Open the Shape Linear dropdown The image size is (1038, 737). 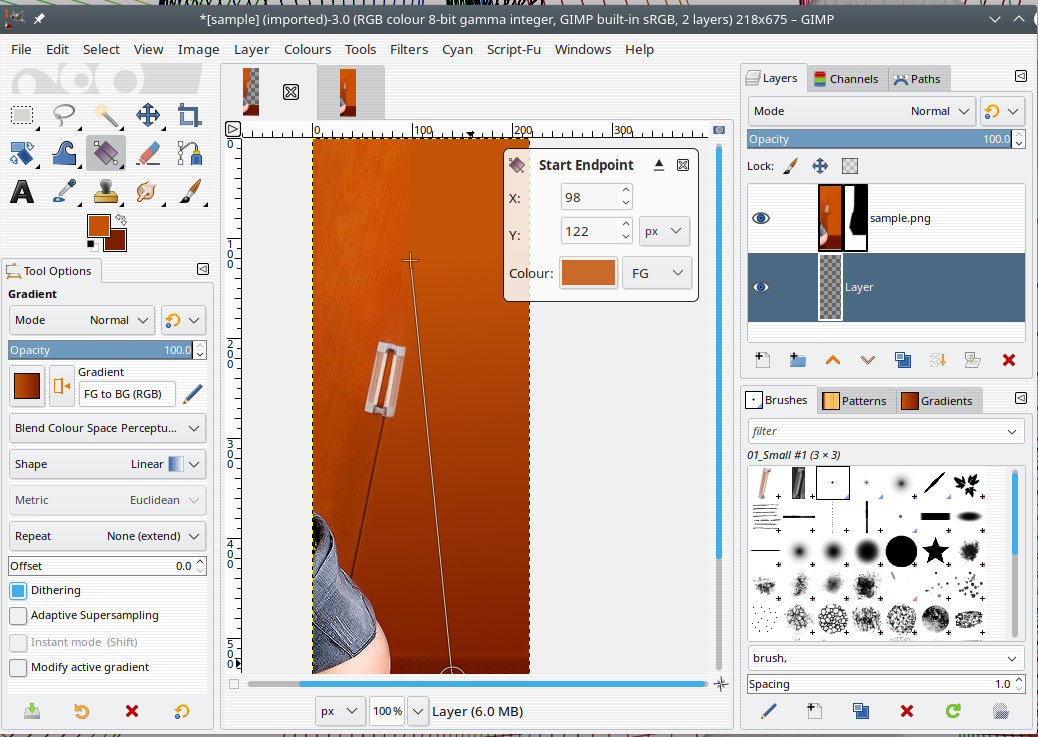pyautogui.click(x=107, y=464)
